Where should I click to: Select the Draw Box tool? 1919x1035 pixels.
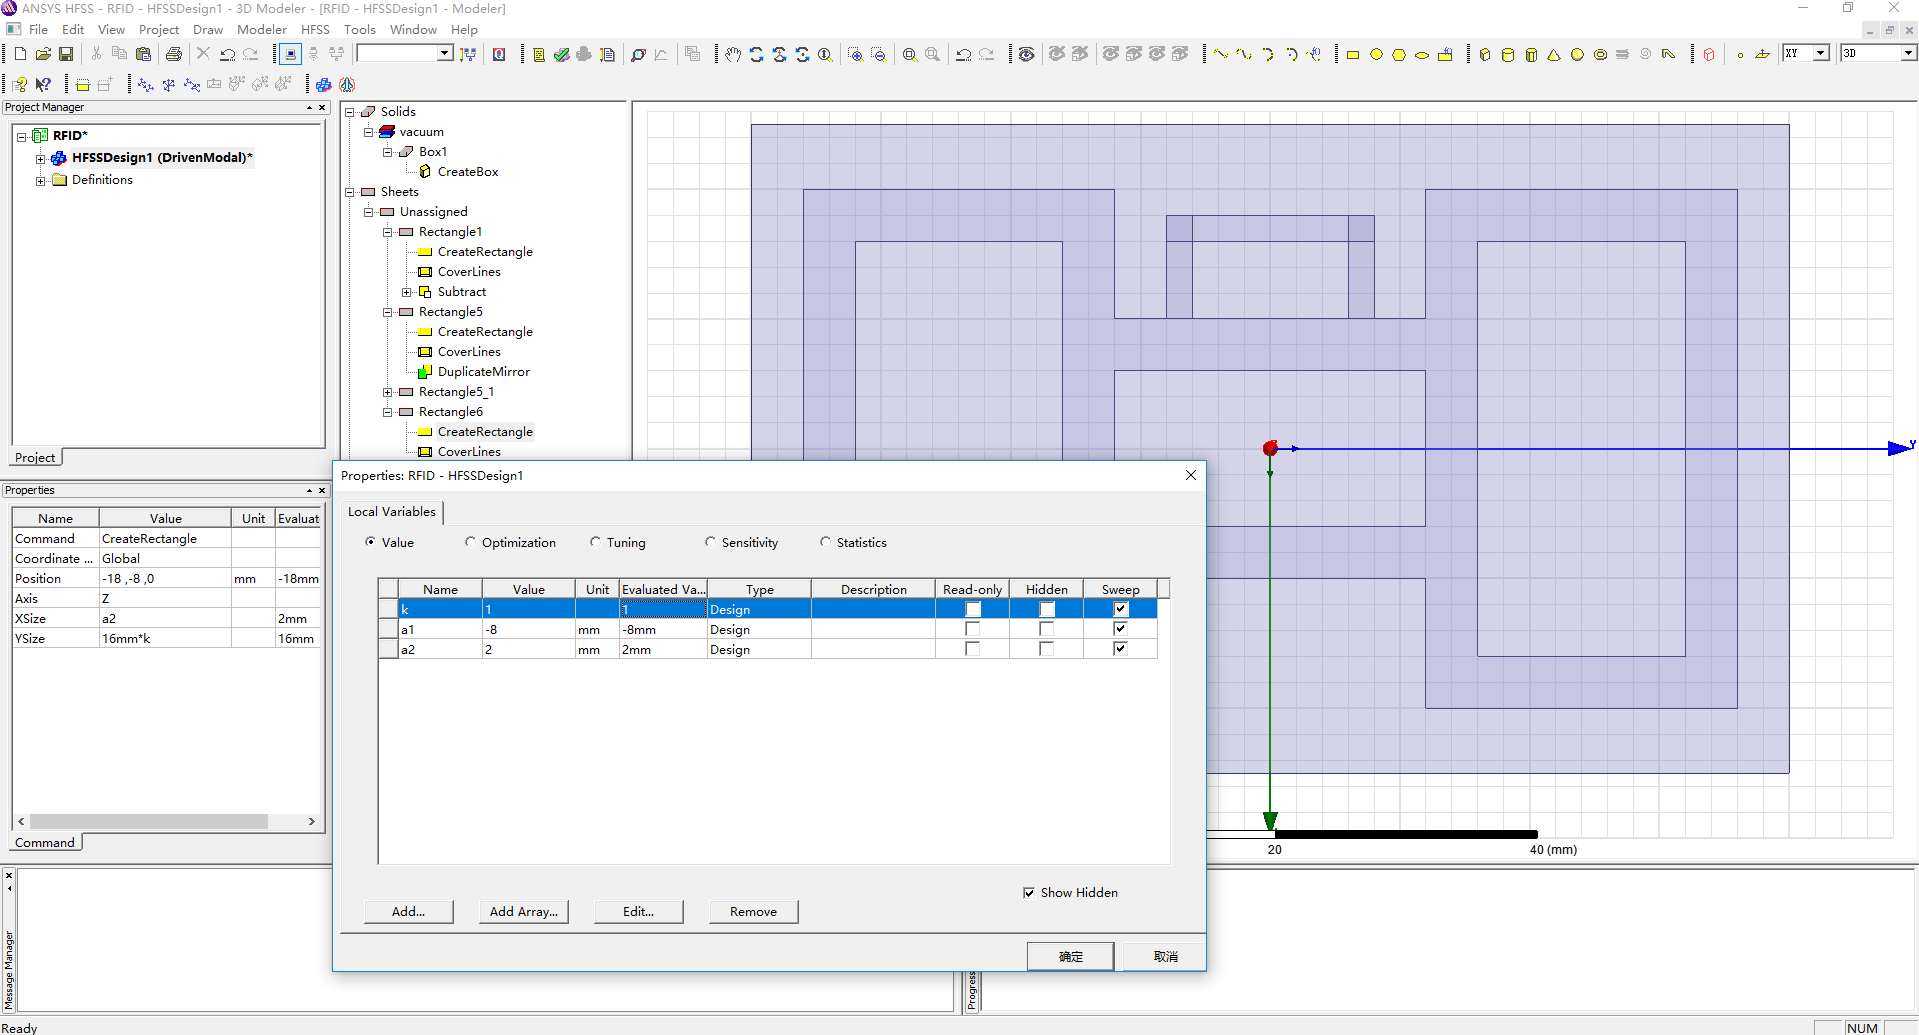click(1485, 54)
